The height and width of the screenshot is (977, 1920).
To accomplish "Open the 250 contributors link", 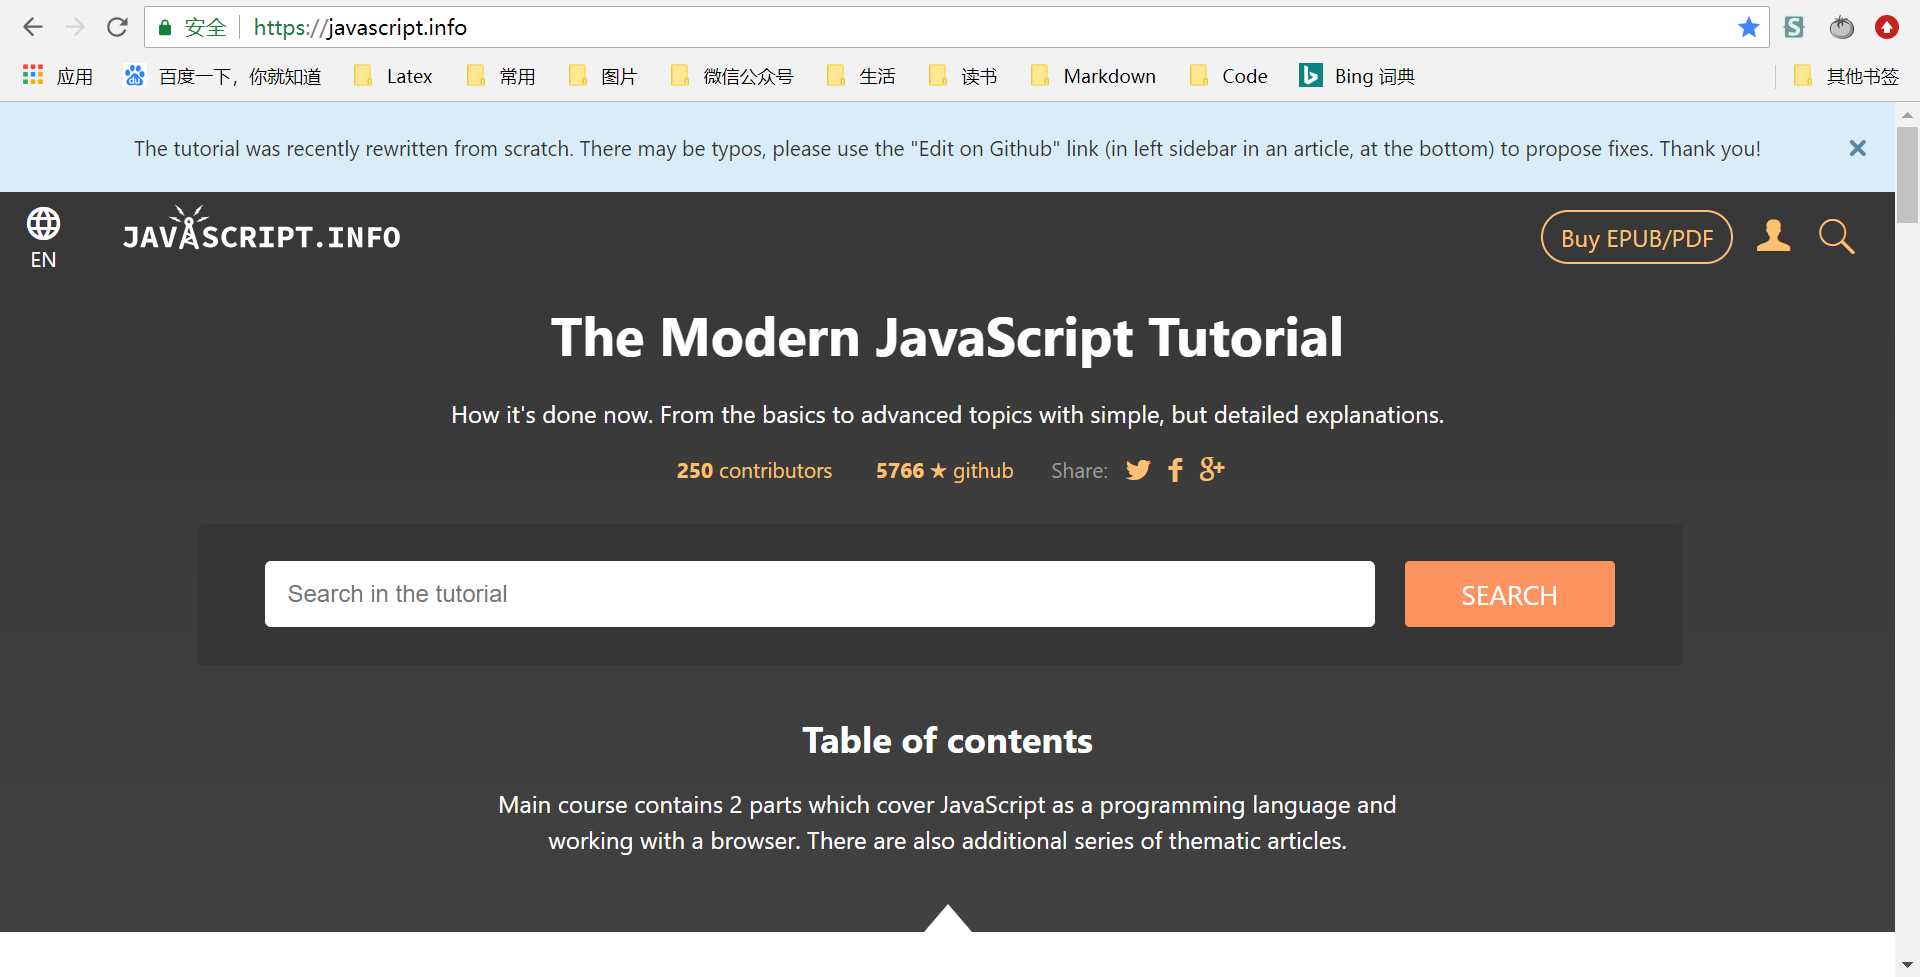I will coord(754,471).
